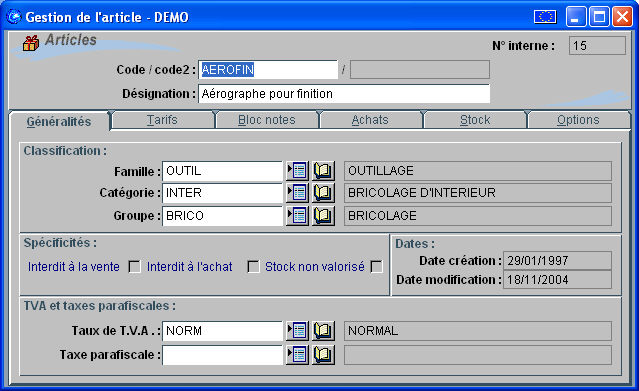This screenshot has width=639, height=391.
Task: Open the Taxe parafiscale book lookup icon
Action: point(323,355)
